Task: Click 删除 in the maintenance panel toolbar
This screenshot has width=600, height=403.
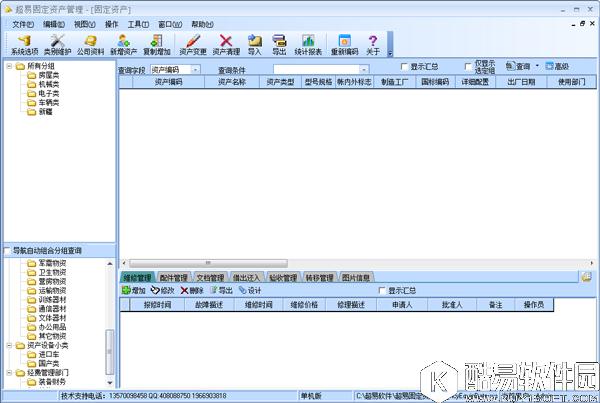Action: point(192,290)
